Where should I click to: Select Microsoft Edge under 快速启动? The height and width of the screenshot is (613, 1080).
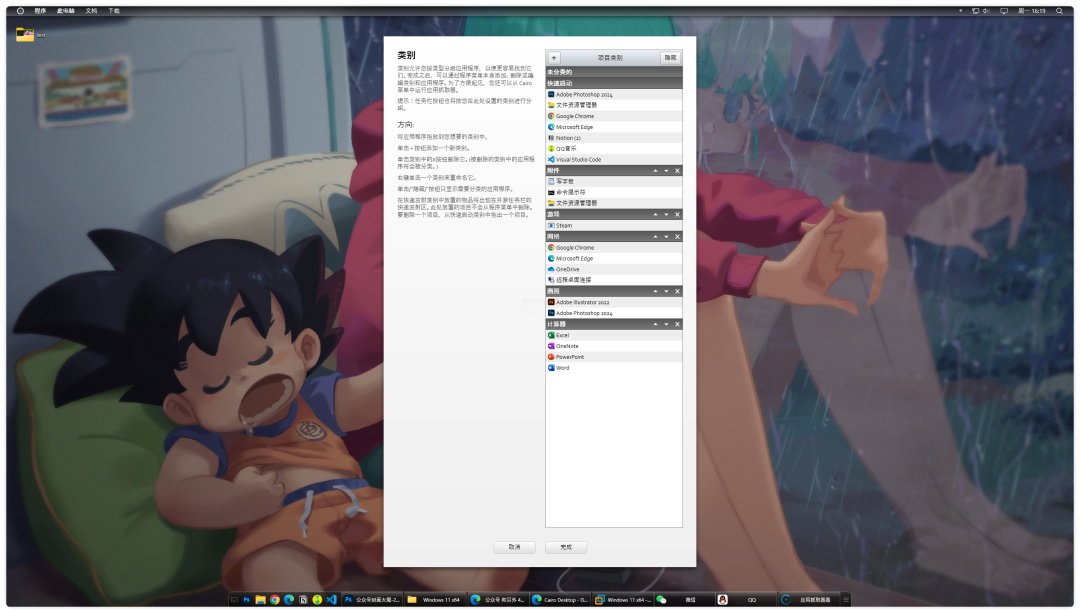[614, 127]
